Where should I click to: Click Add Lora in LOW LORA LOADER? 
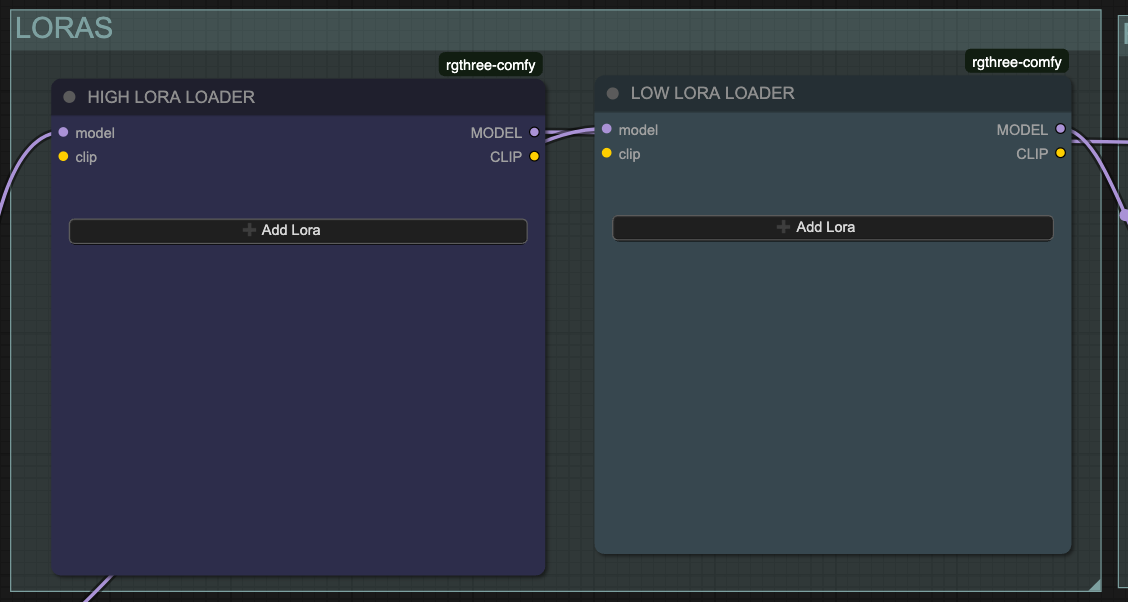click(832, 227)
